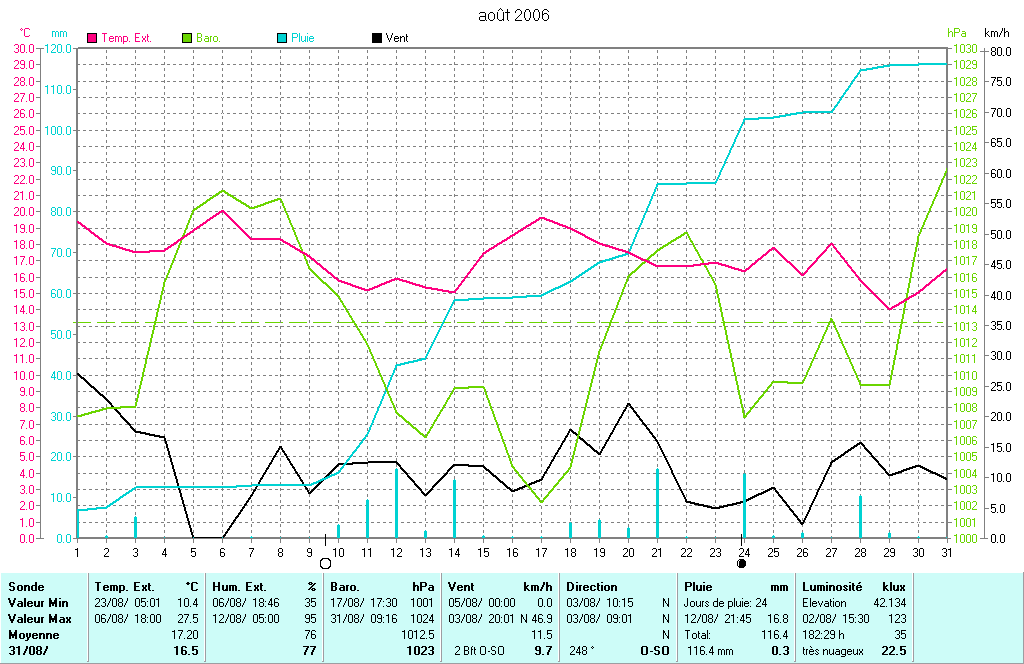The height and width of the screenshot is (664, 1024).
Task: Click the Luminosité column header
Action: click(x=833, y=587)
